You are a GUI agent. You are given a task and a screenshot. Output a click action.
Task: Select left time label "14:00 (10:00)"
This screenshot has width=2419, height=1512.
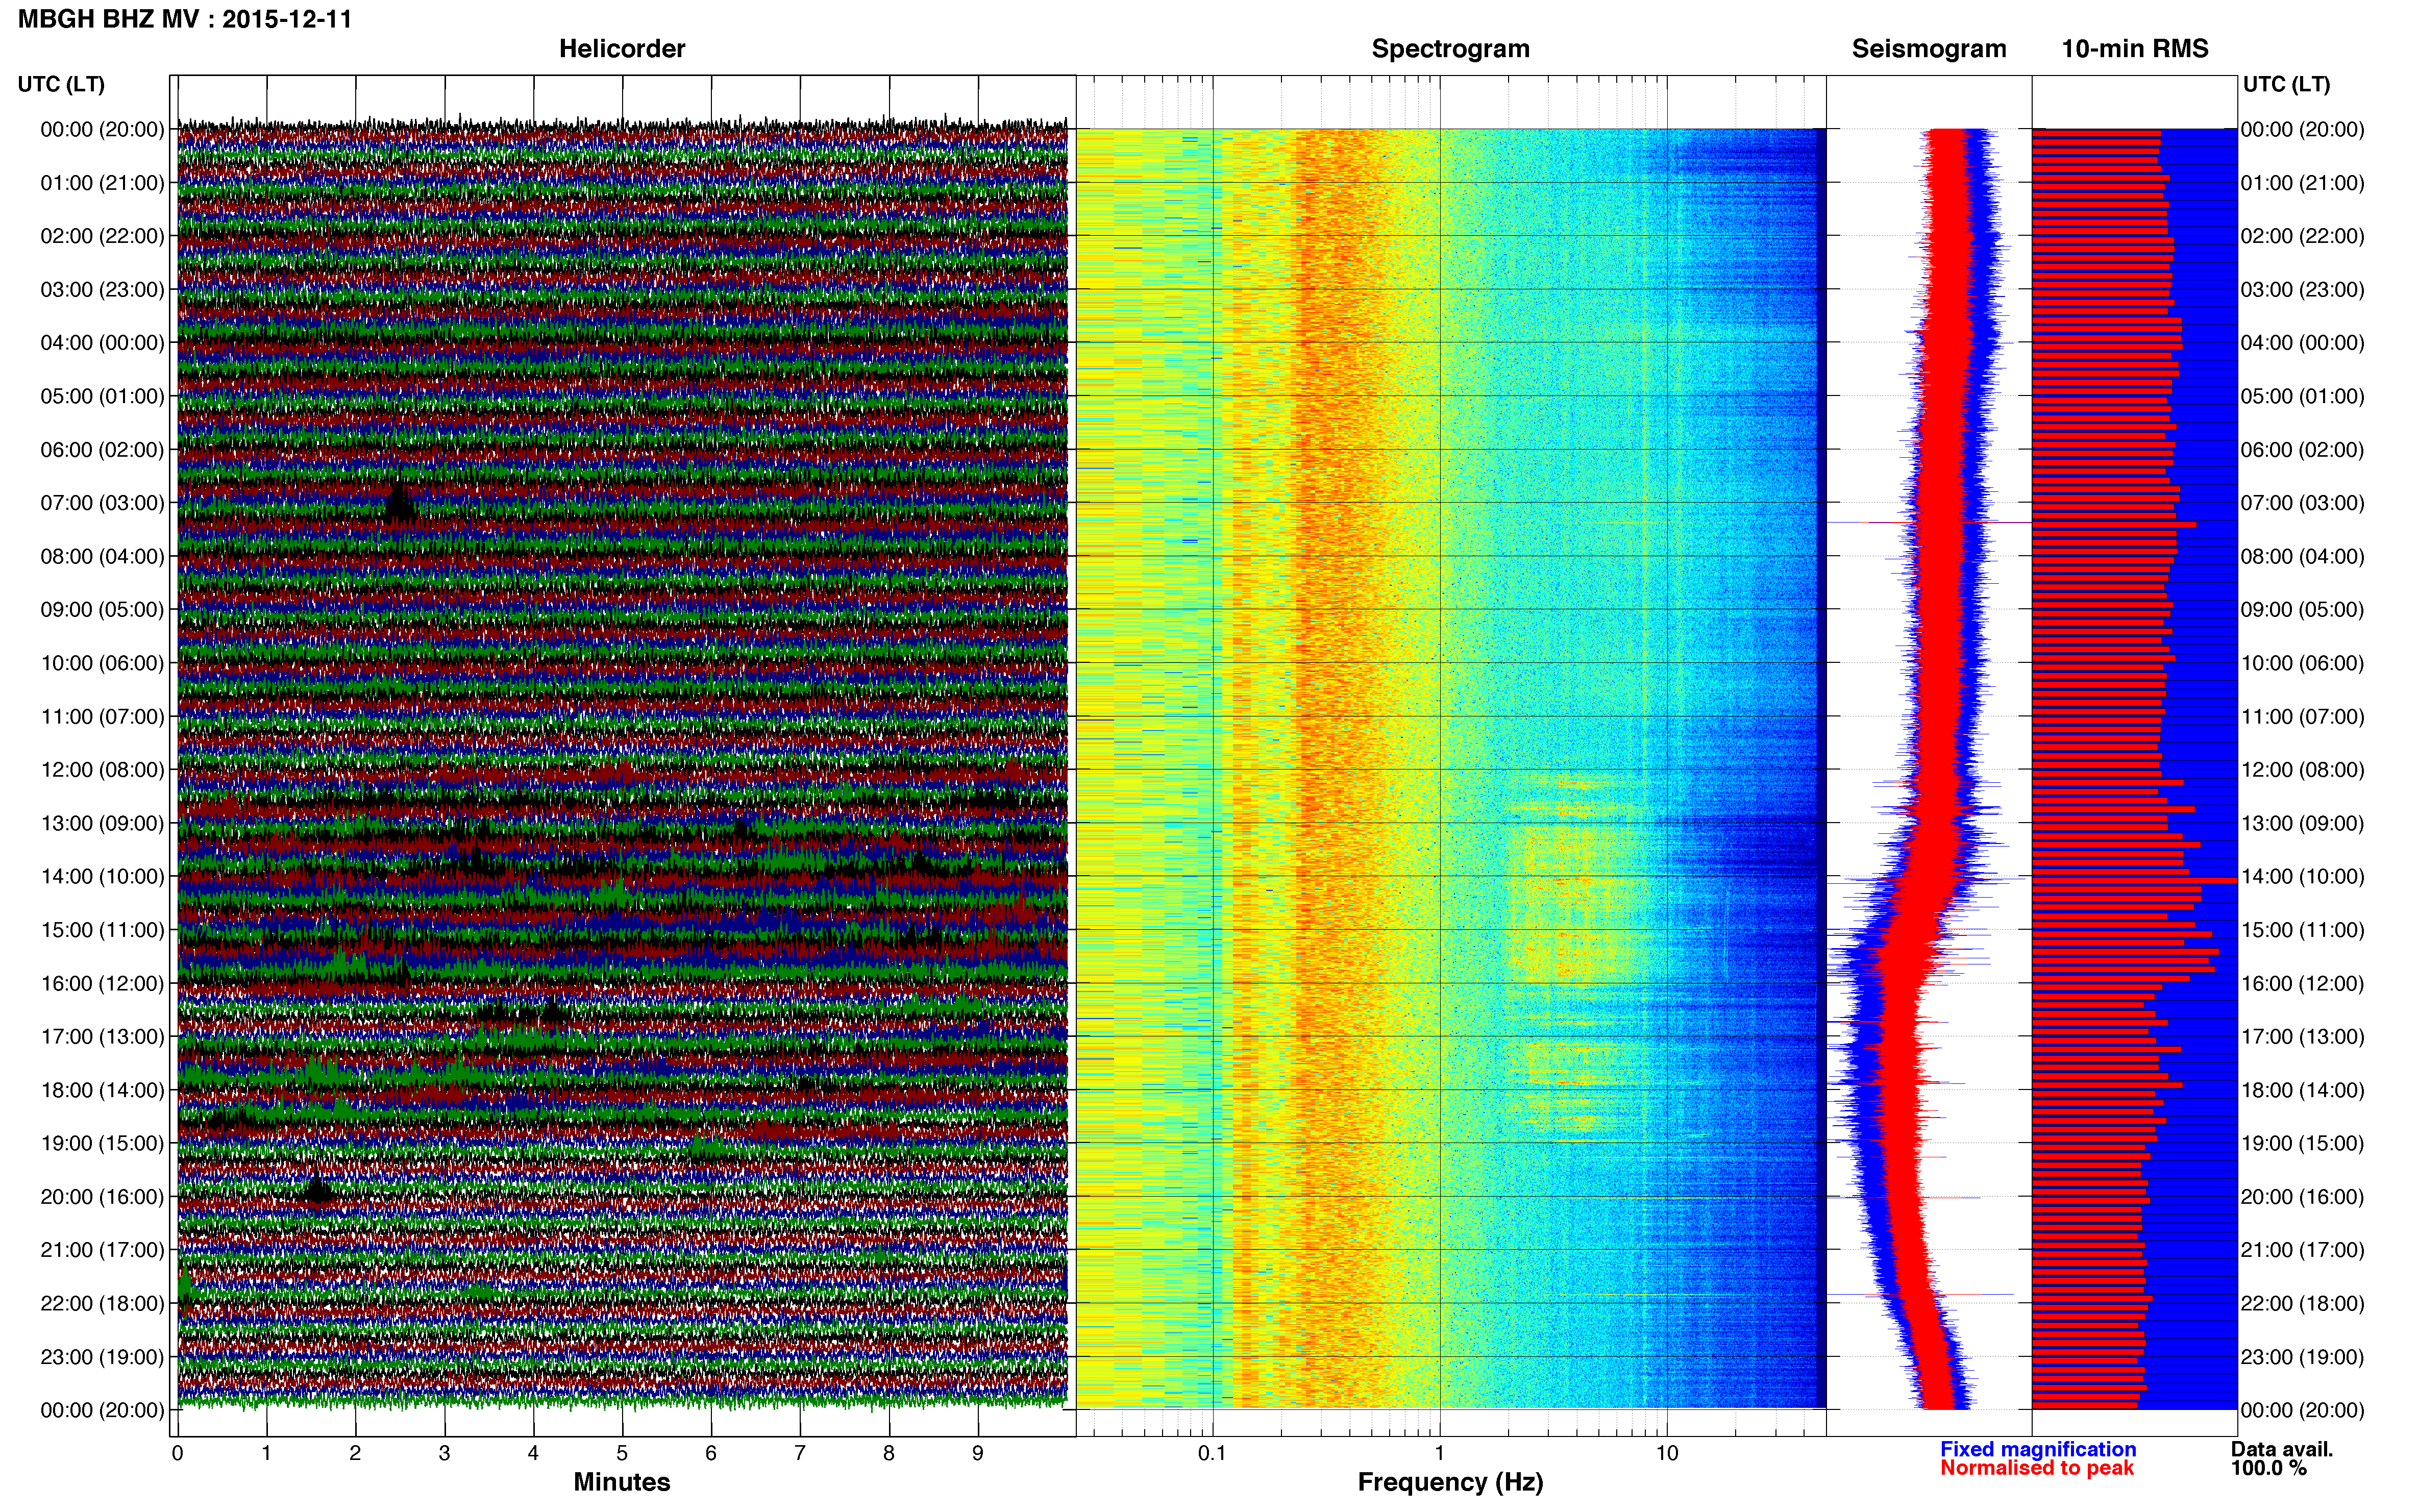click(x=102, y=877)
